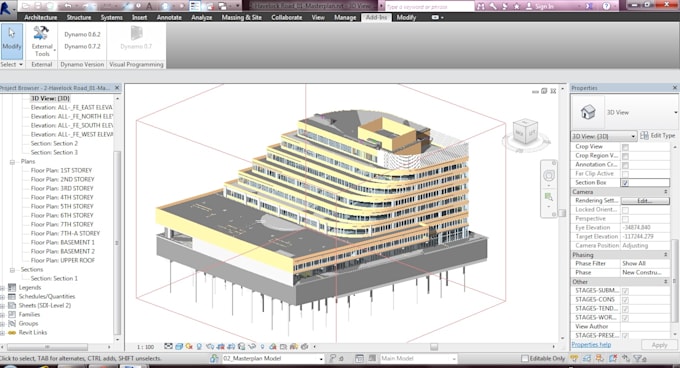Click the 1 : 100 view scale

point(145,347)
